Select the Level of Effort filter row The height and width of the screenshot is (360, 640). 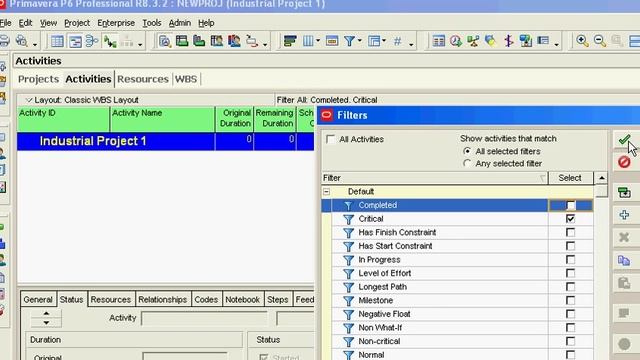click(457, 273)
